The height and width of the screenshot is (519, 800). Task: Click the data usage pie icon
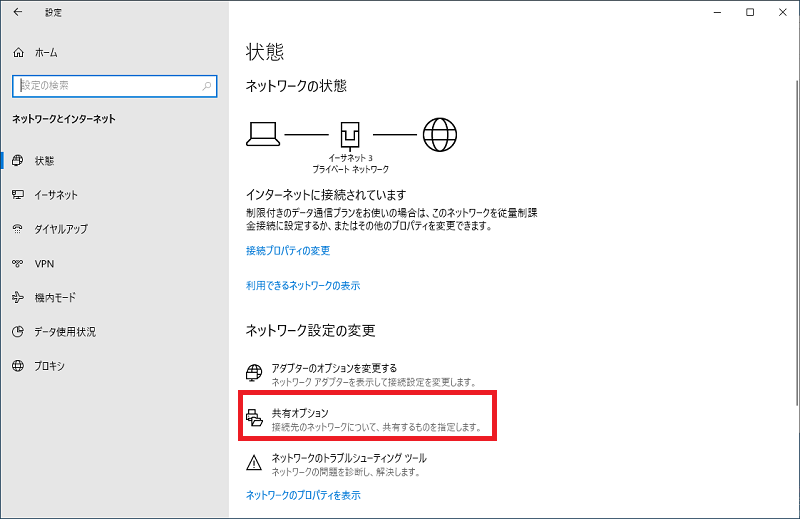(18, 332)
